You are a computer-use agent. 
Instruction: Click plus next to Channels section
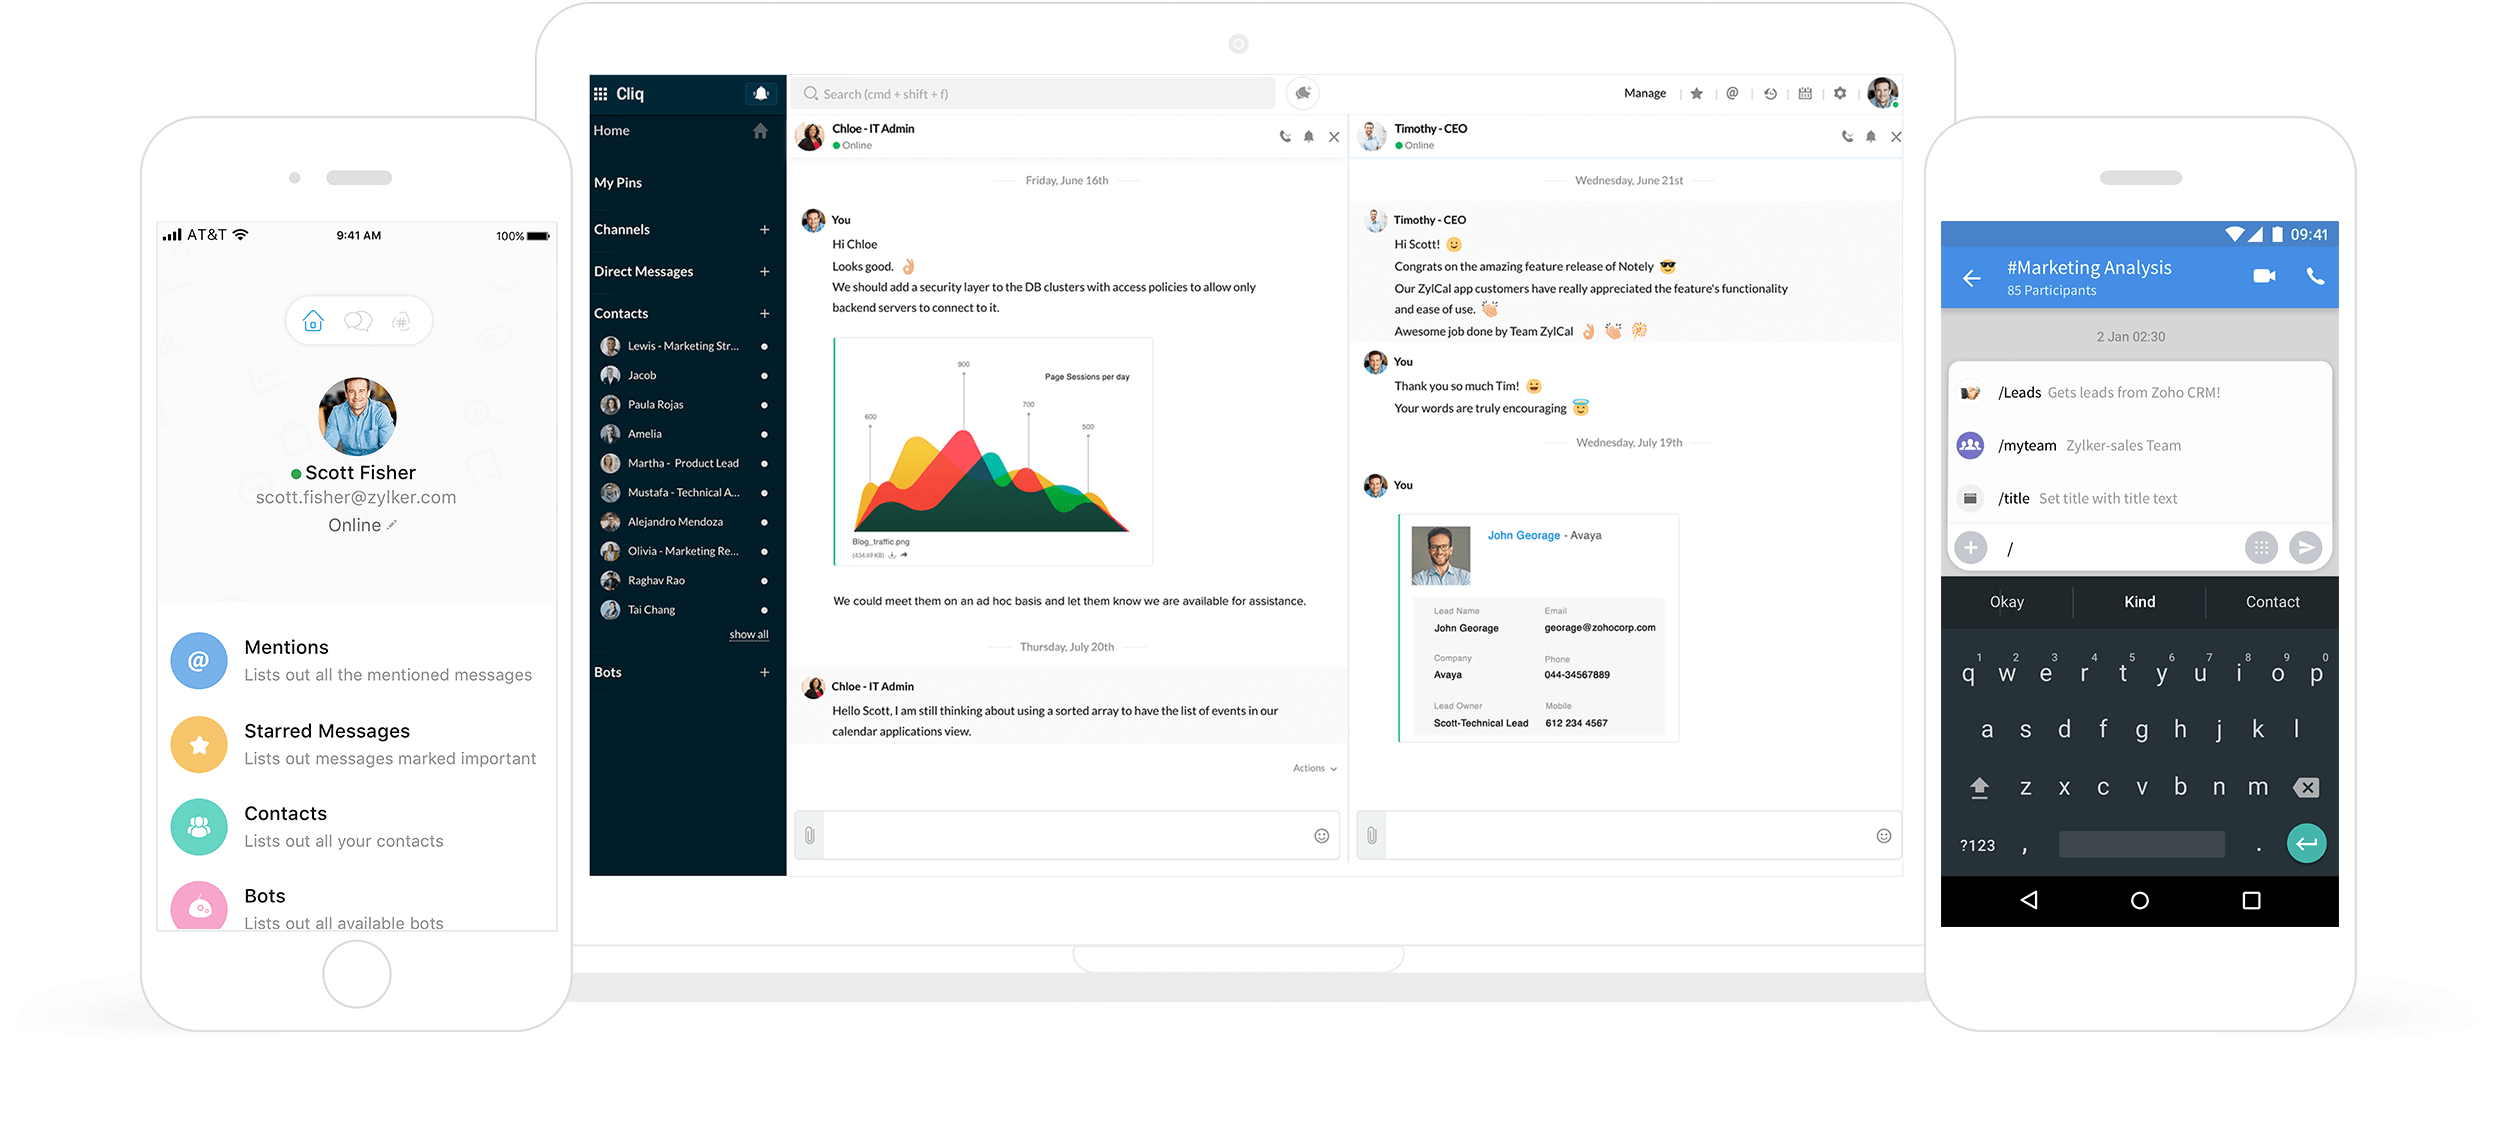coord(764,230)
